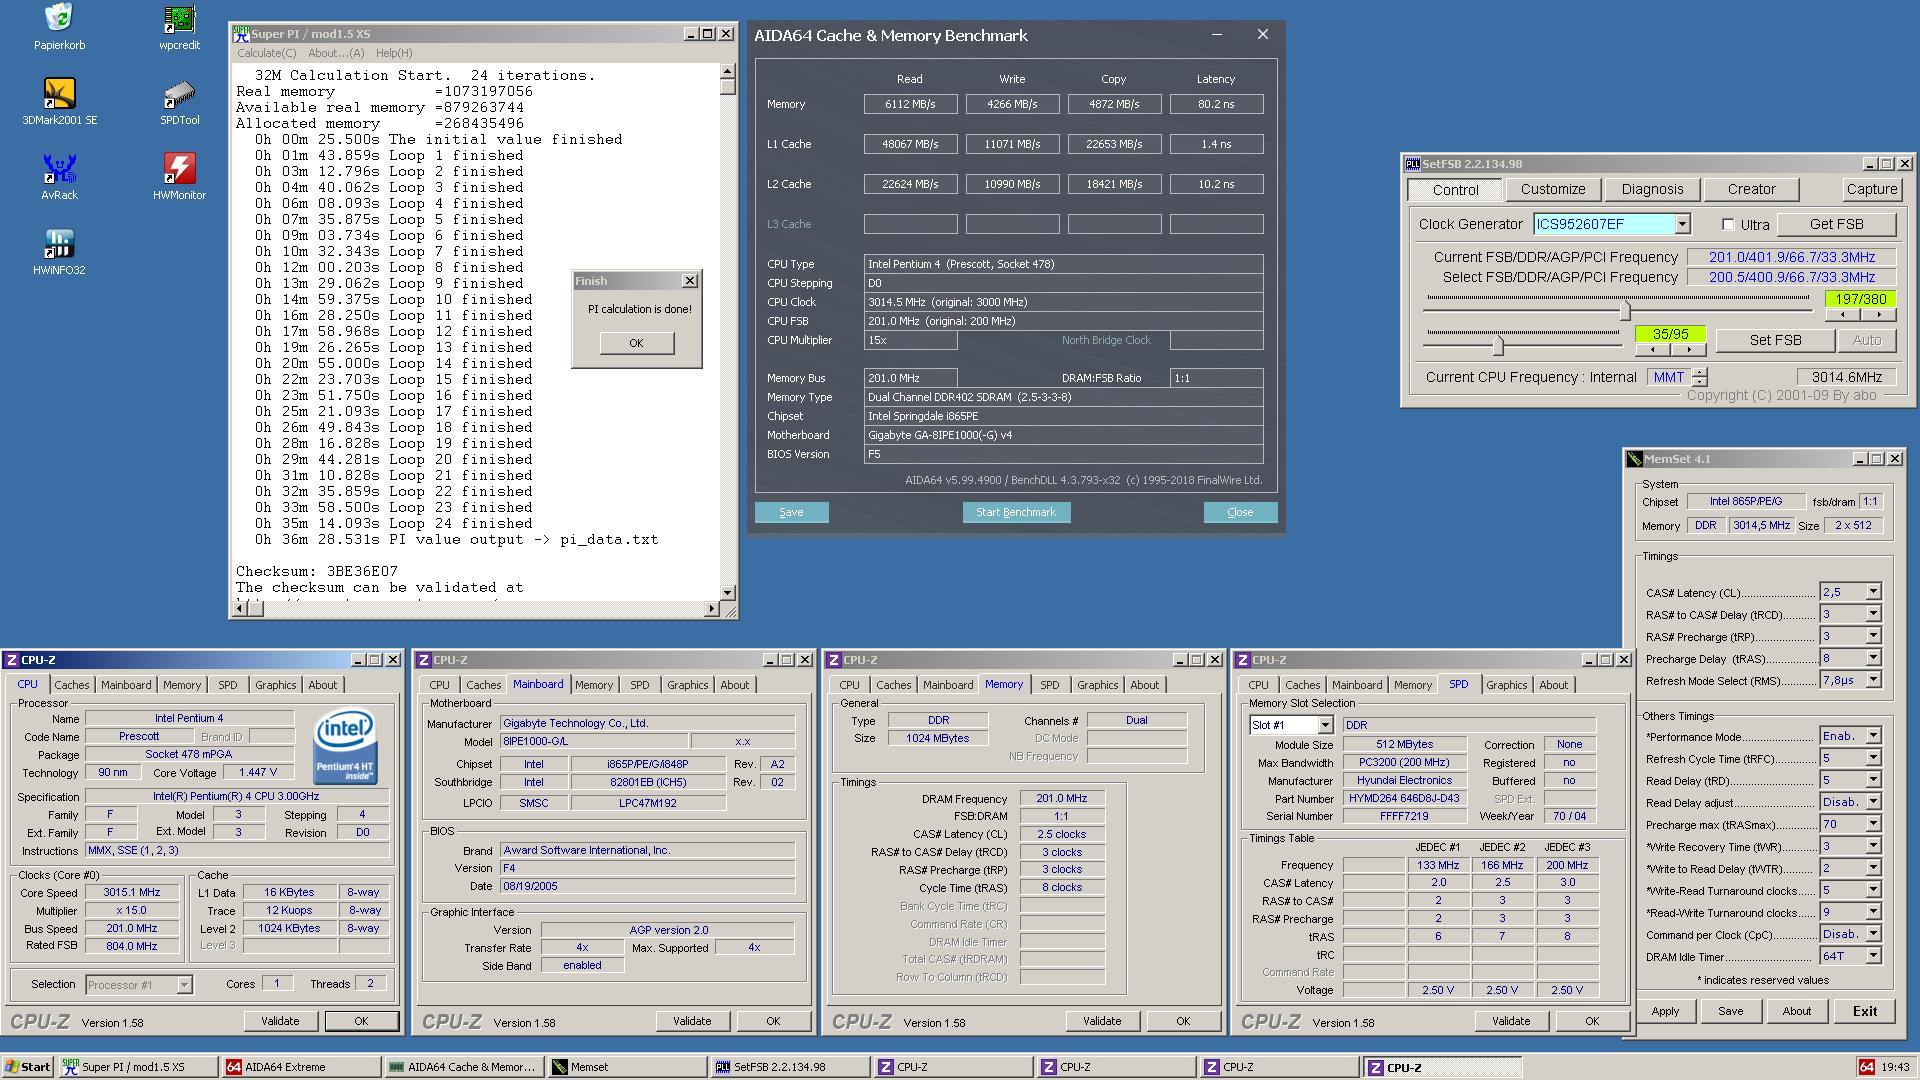Screen dimensions: 1920x1080
Task: Click right arrow of the 197/380 stepper
Action: [x=1879, y=315]
